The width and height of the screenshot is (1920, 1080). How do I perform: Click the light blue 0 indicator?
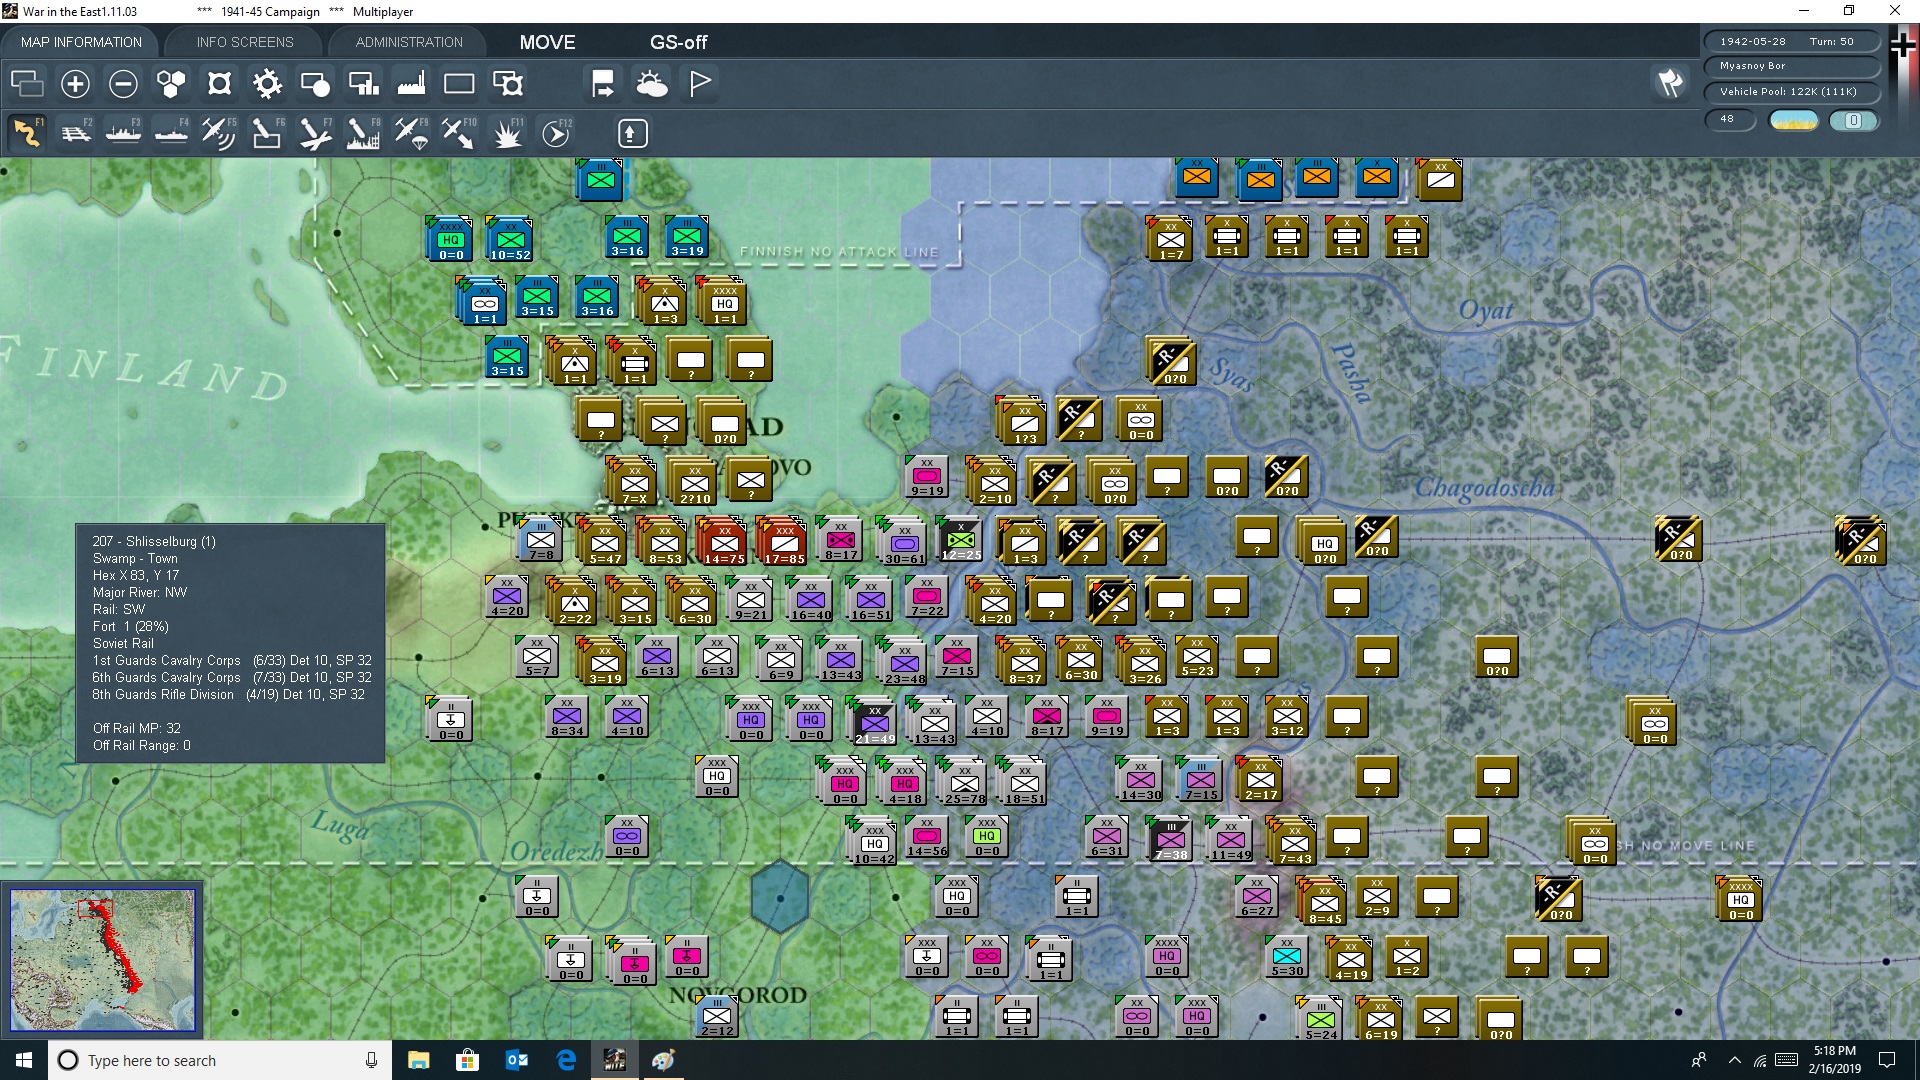coord(1853,120)
